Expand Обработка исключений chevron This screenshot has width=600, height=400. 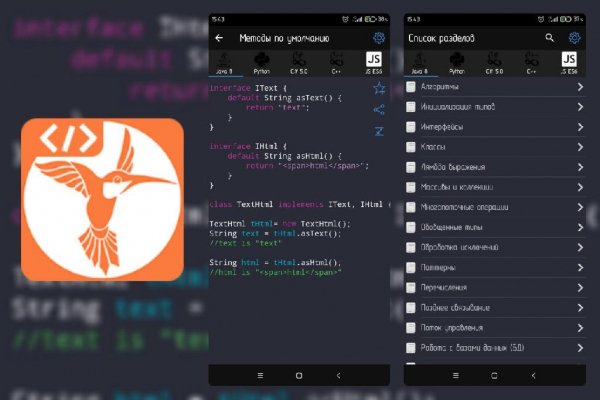(580, 248)
